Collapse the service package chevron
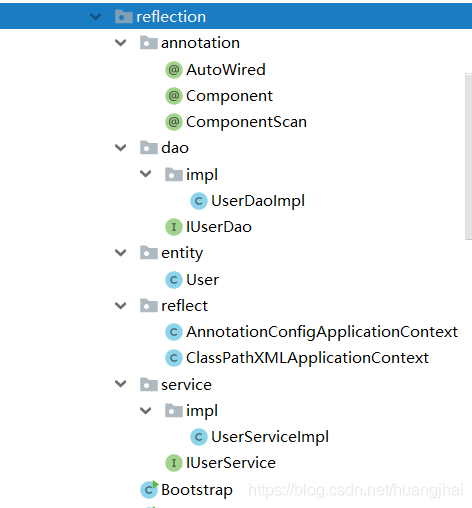The width and height of the screenshot is (472, 508). click(x=120, y=384)
